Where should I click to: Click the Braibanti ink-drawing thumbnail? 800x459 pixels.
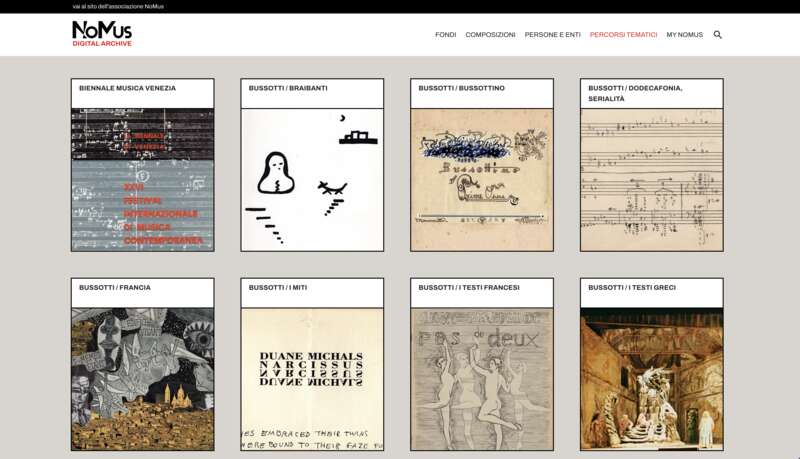coord(312,180)
